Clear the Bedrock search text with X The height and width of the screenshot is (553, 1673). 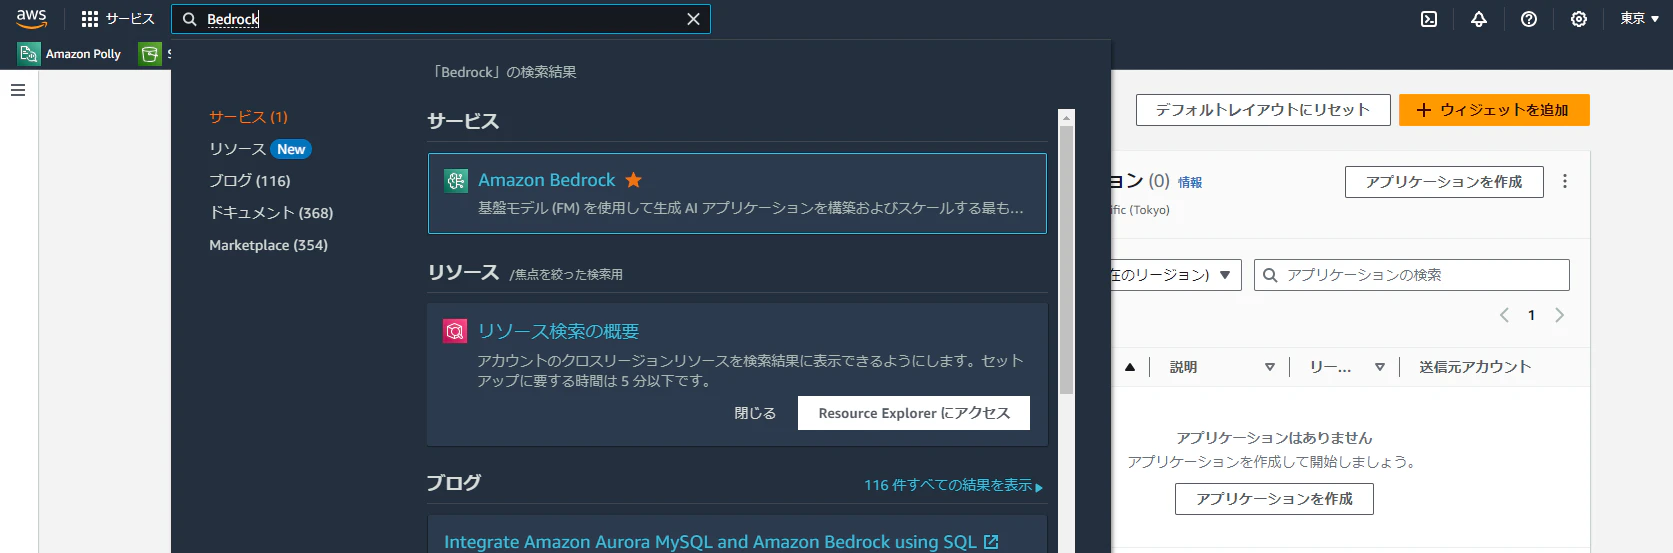[x=693, y=19]
